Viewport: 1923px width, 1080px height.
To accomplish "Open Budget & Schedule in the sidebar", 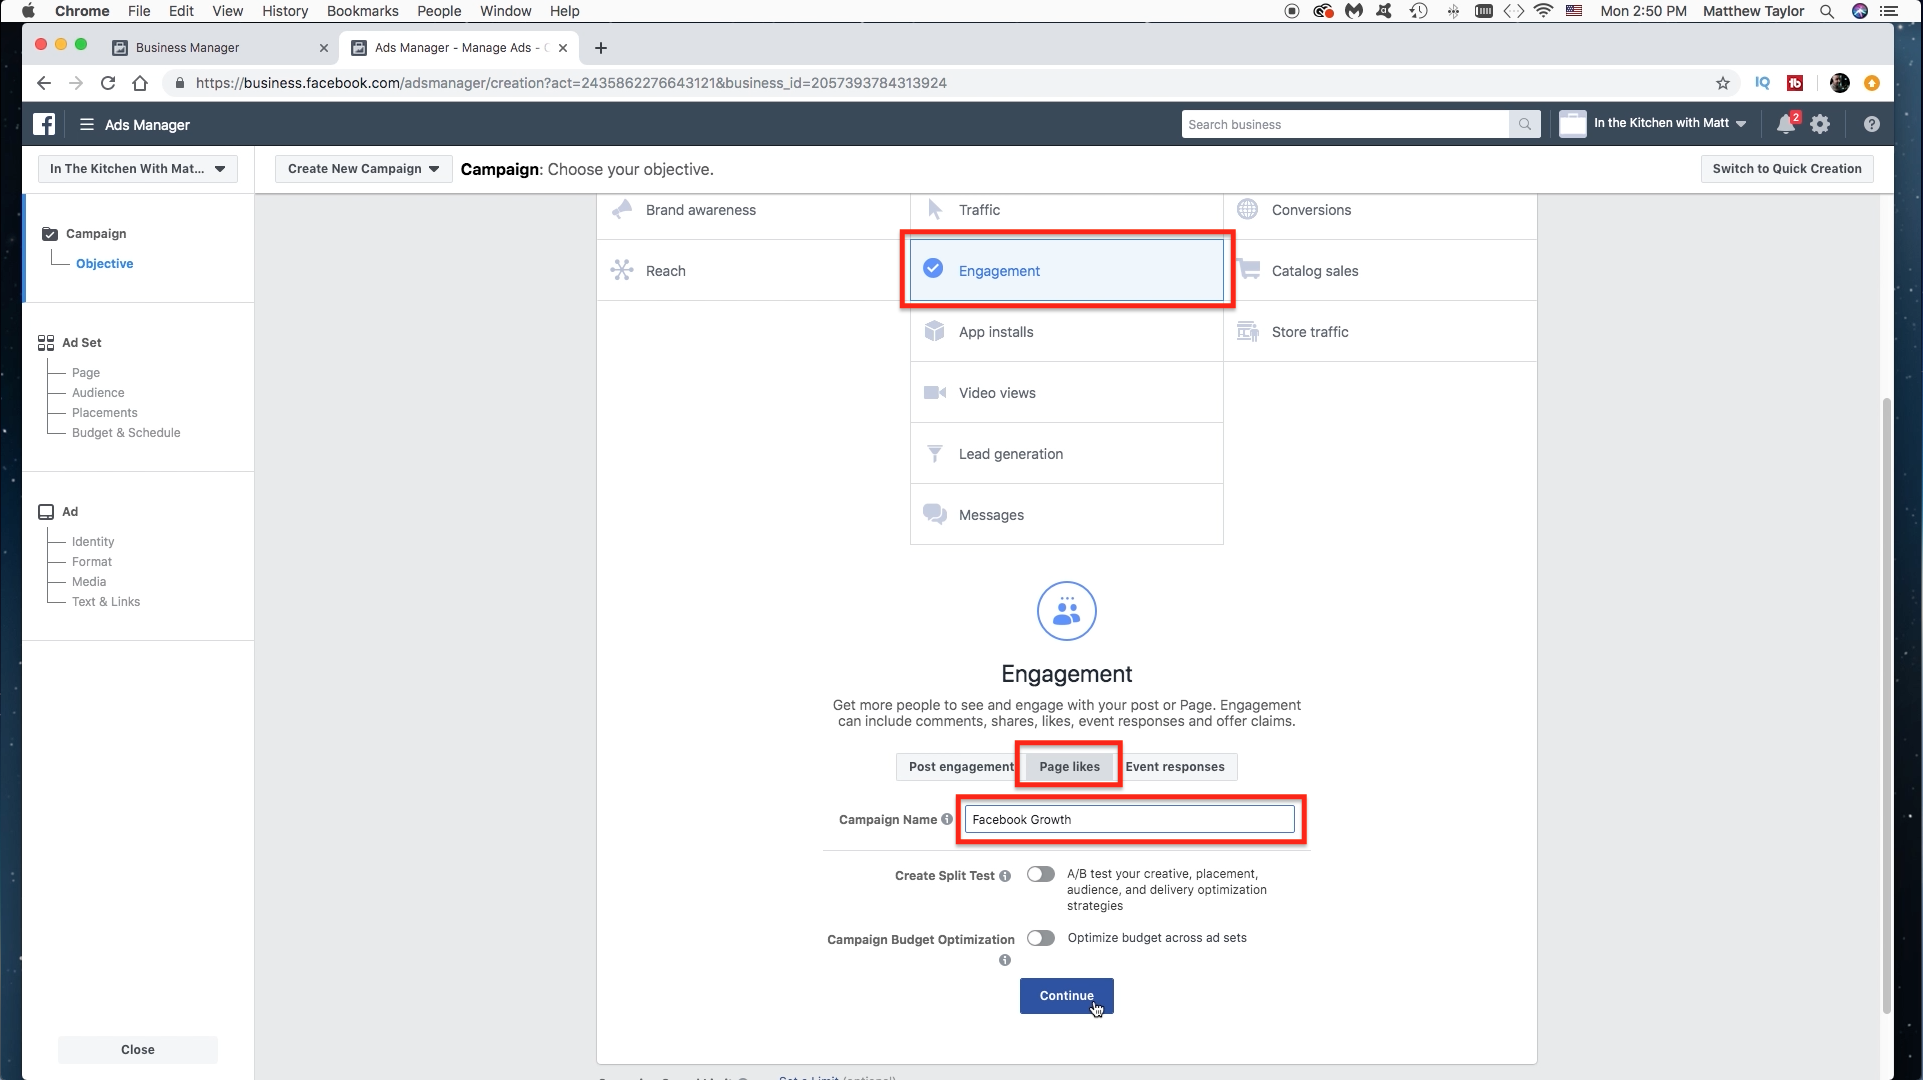I will [126, 433].
